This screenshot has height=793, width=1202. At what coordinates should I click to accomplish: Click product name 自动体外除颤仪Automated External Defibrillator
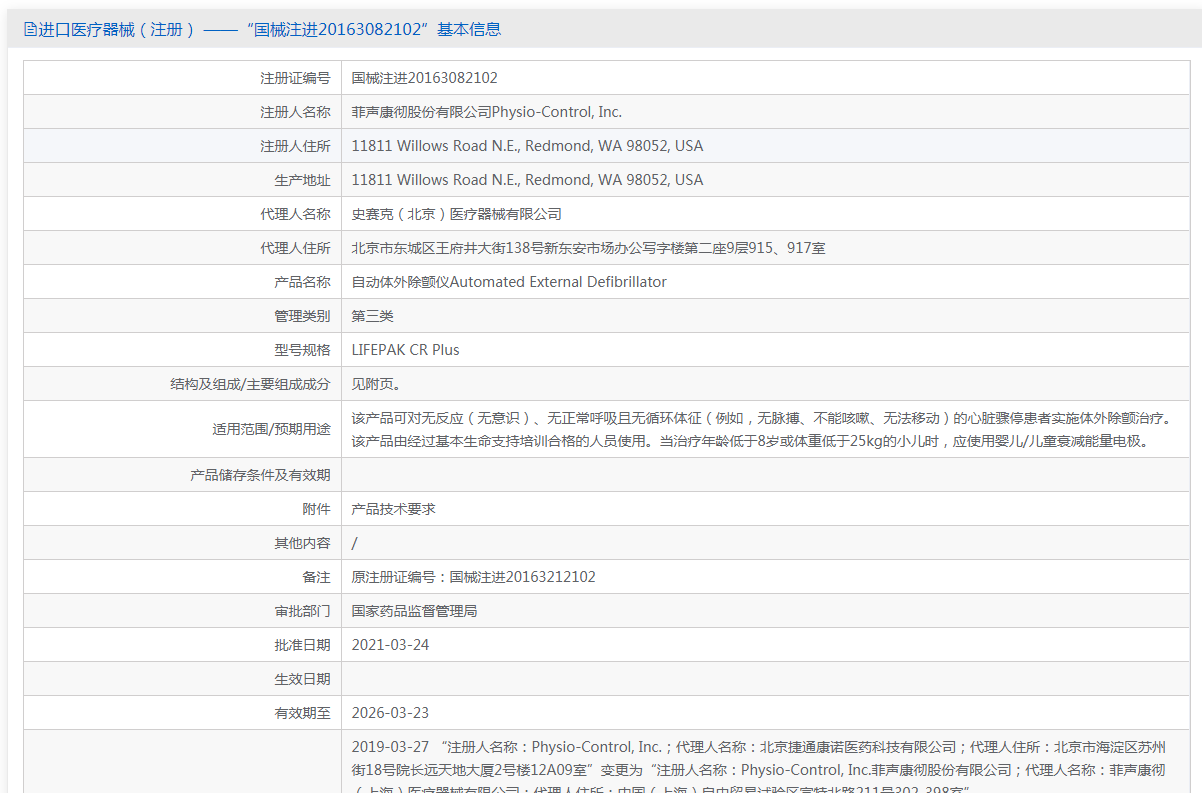(509, 282)
